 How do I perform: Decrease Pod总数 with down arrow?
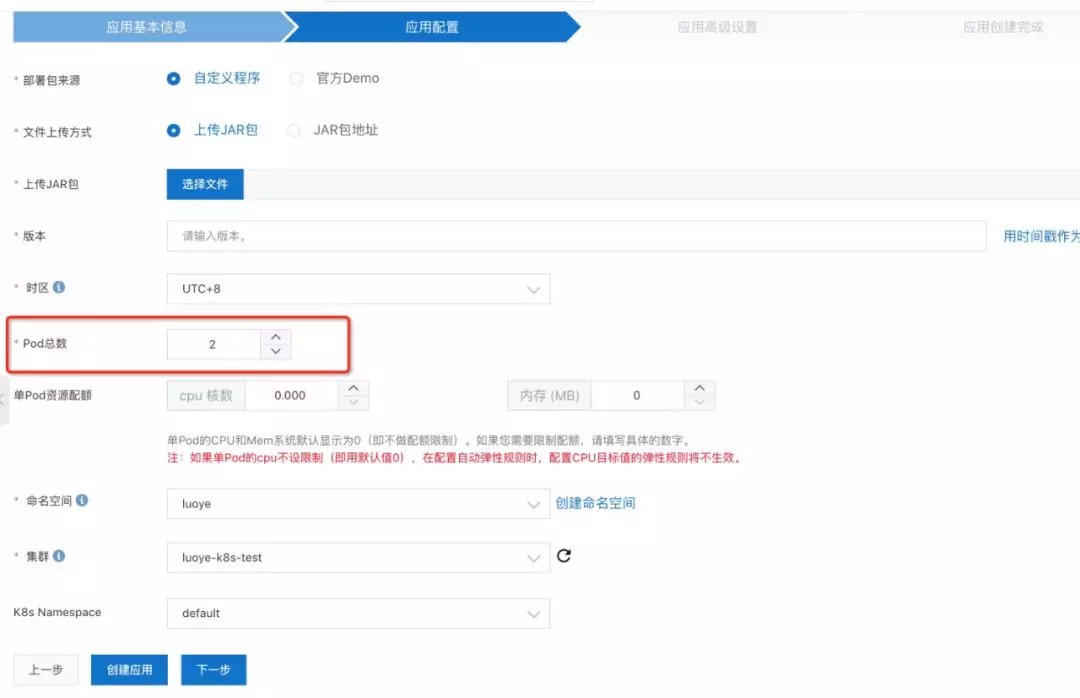(276, 351)
